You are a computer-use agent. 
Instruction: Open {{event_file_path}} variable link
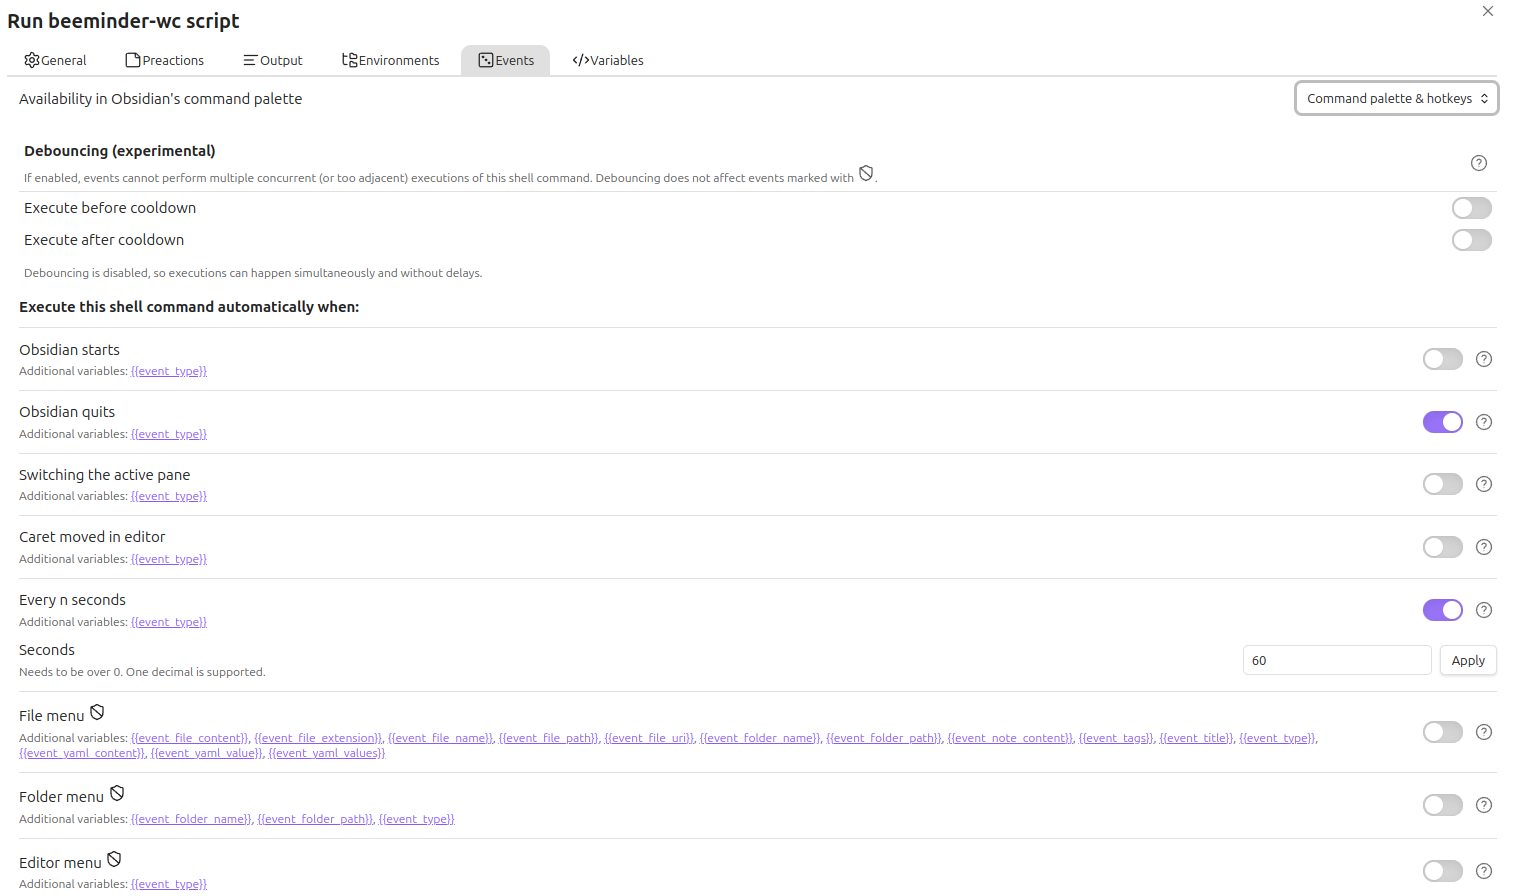pos(549,738)
